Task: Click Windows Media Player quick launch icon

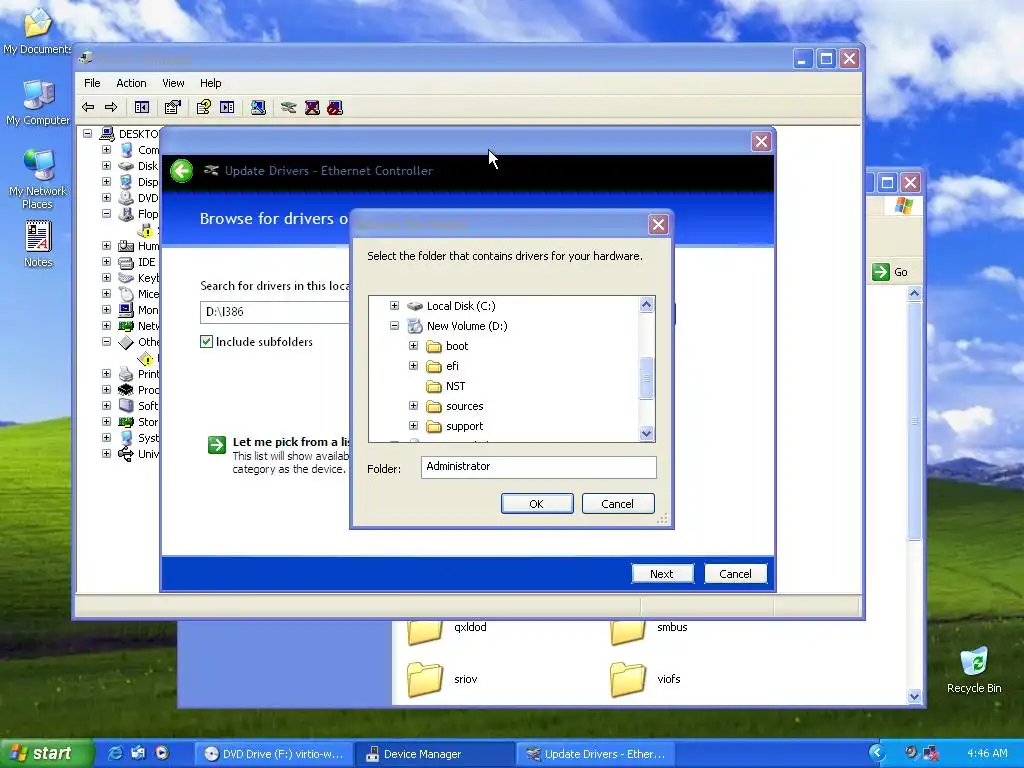Action: point(162,753)
